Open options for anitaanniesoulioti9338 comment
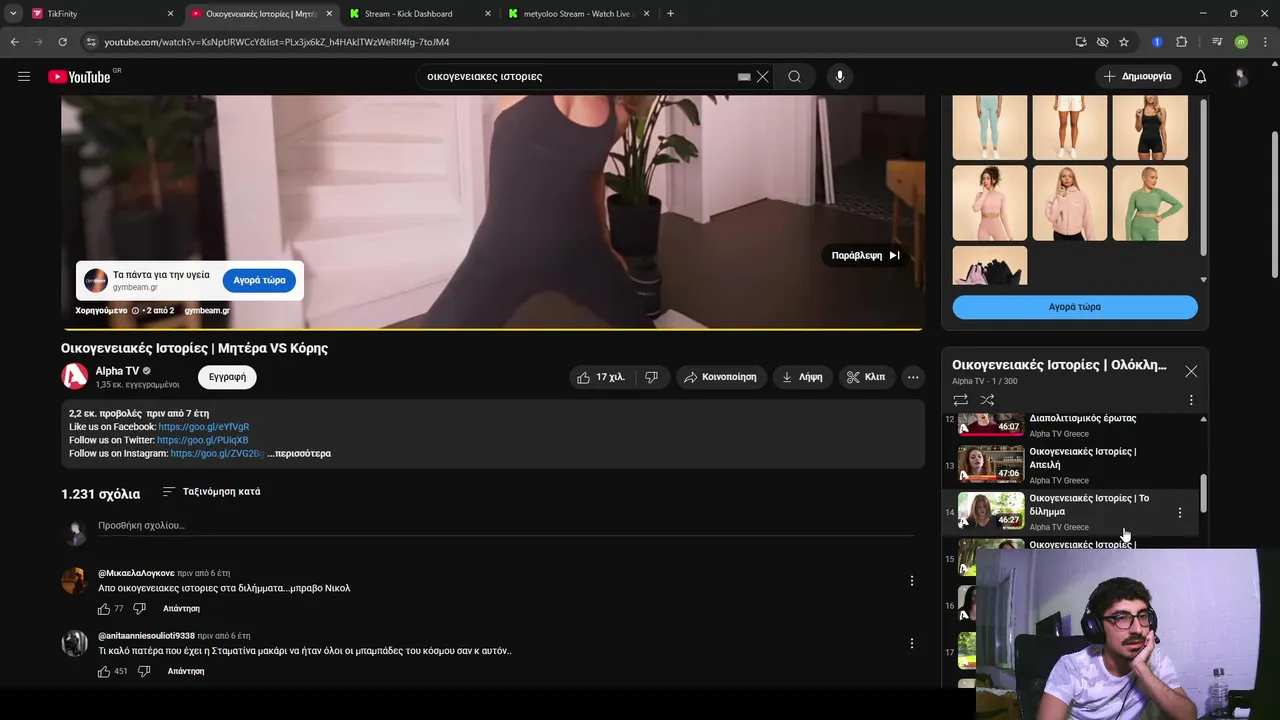This screenshot has width=1280, height=720. 911,644
